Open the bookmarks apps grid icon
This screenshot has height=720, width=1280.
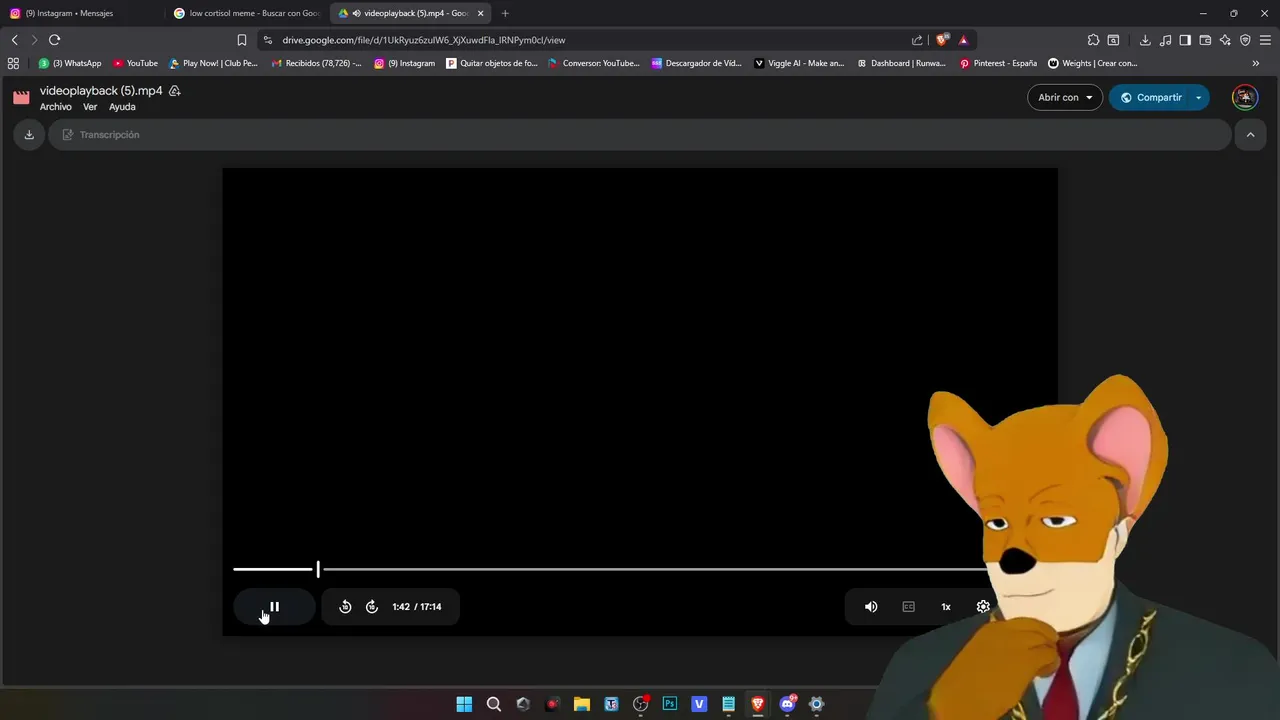click(13, 63)
